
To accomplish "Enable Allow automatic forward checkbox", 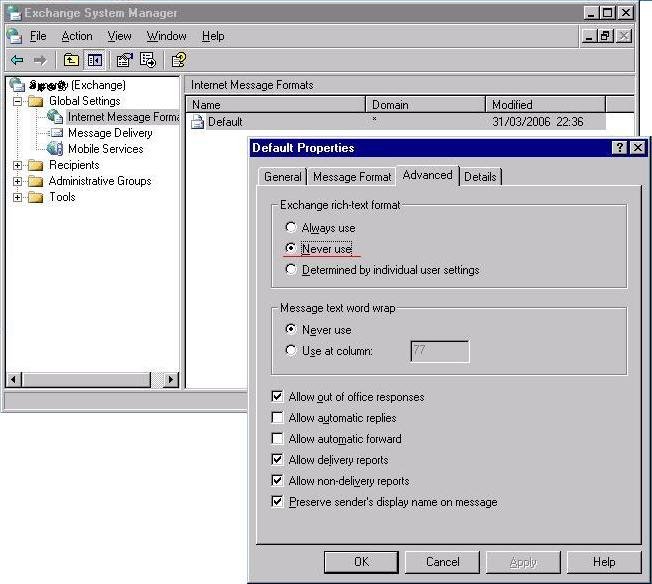I will (278, 439).
